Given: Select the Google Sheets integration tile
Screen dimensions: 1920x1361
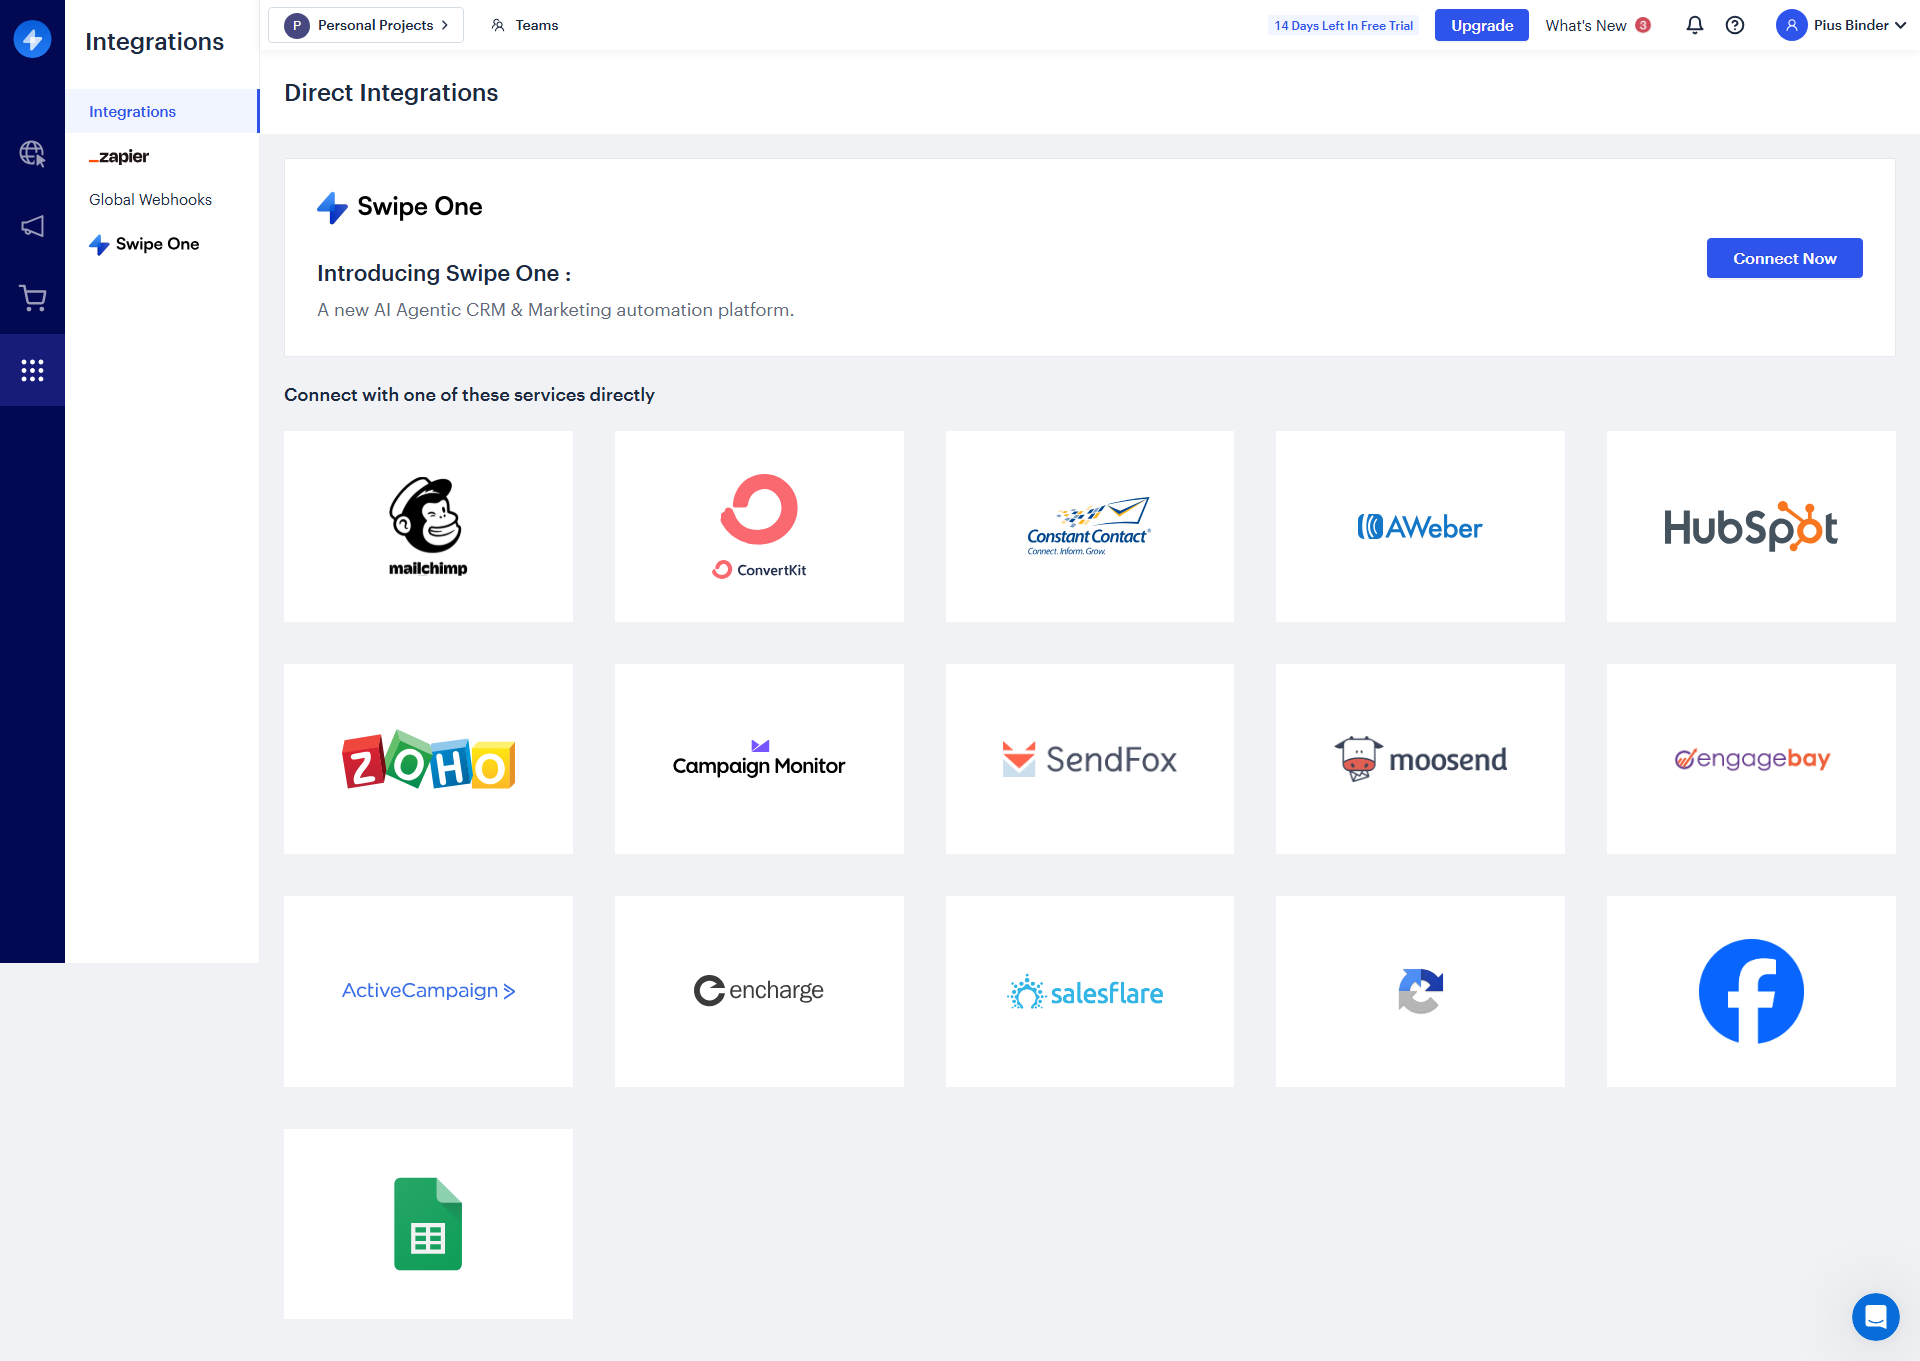Looking at the screenshot, I should pos(428,1224).
